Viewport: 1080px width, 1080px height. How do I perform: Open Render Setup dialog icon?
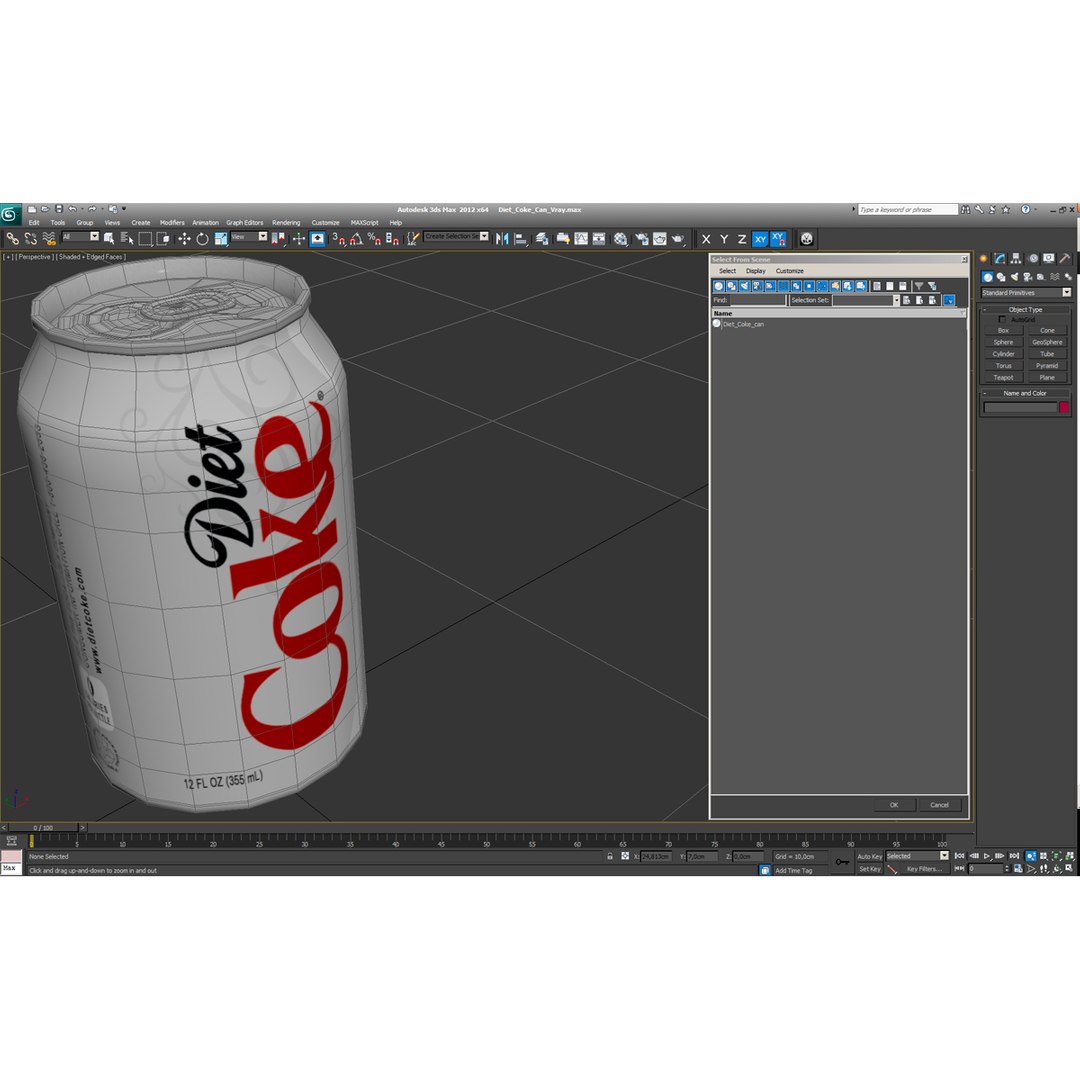[x=642, y=239]
